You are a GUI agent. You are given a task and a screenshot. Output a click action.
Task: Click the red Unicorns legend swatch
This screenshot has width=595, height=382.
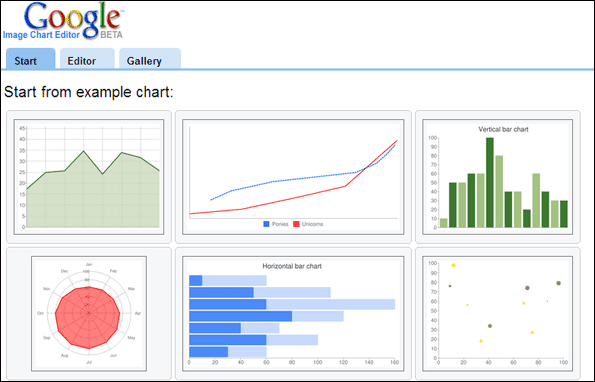pyautogui.click(x=296, y=224)
